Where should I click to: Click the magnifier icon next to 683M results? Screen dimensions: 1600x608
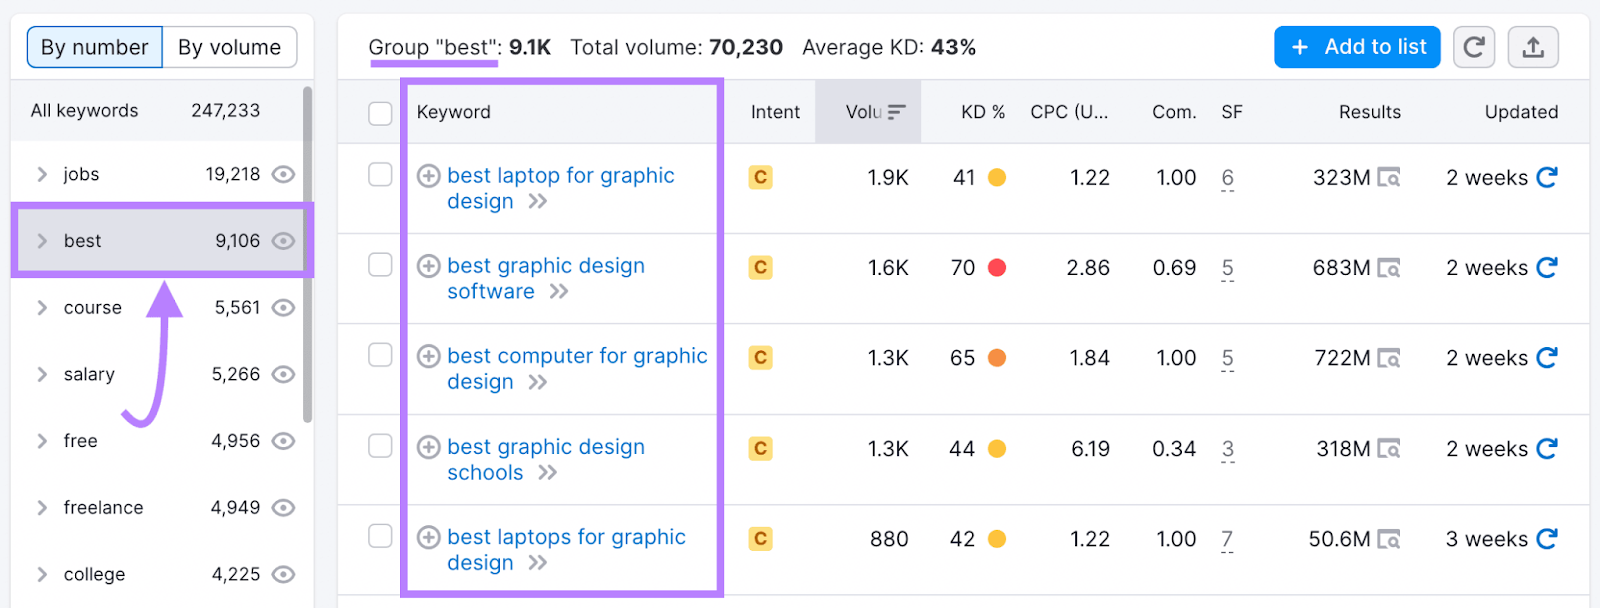pyautogui.click(x=1390, y=267)
